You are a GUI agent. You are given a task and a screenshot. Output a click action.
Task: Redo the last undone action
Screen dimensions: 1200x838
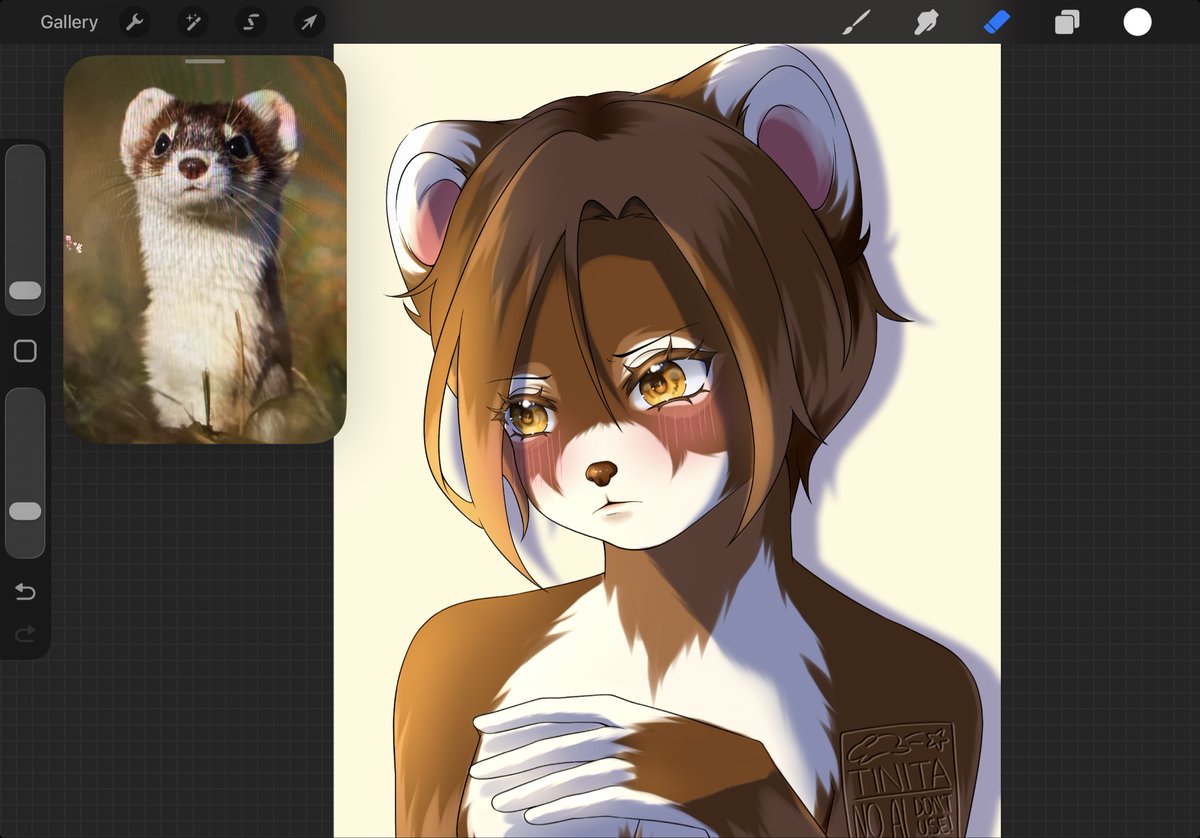[x=25, y=633]
